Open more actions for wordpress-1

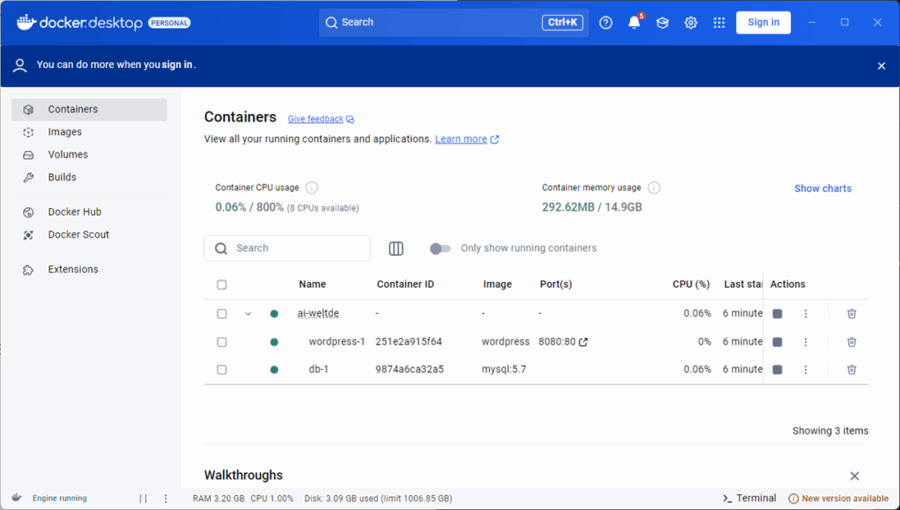[x=805, y=342]
